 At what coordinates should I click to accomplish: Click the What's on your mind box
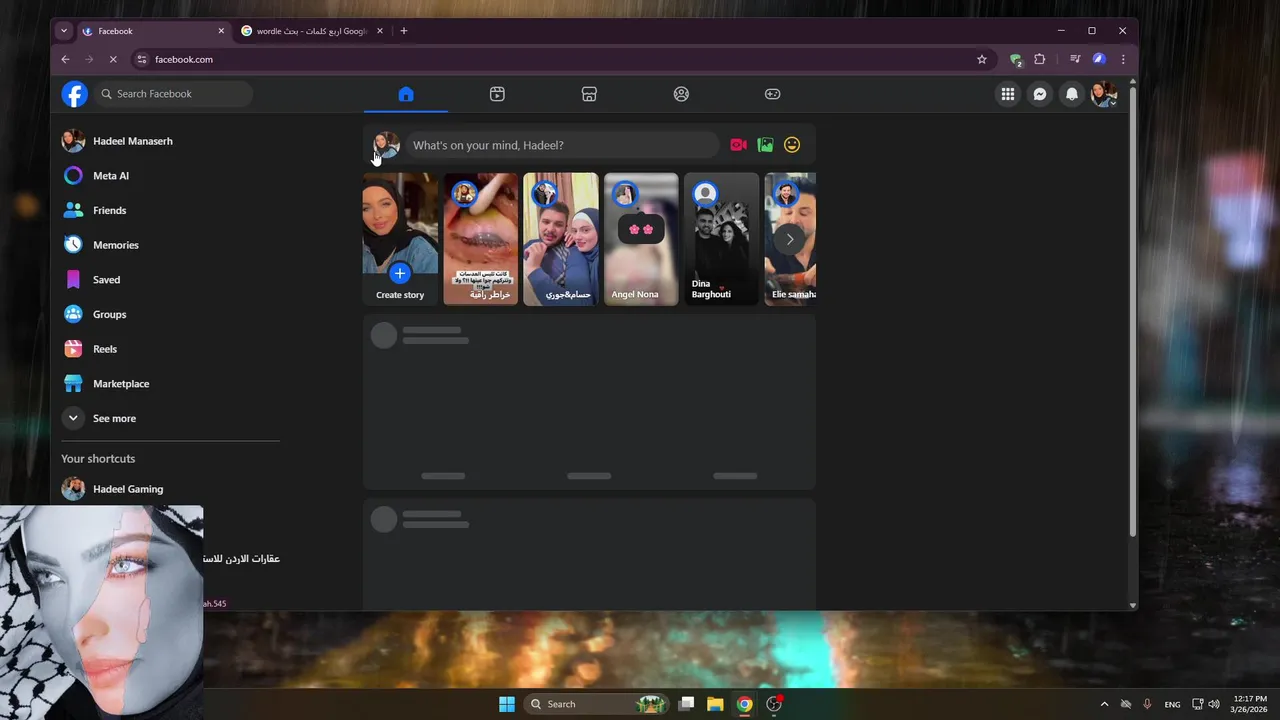point(561,145)
